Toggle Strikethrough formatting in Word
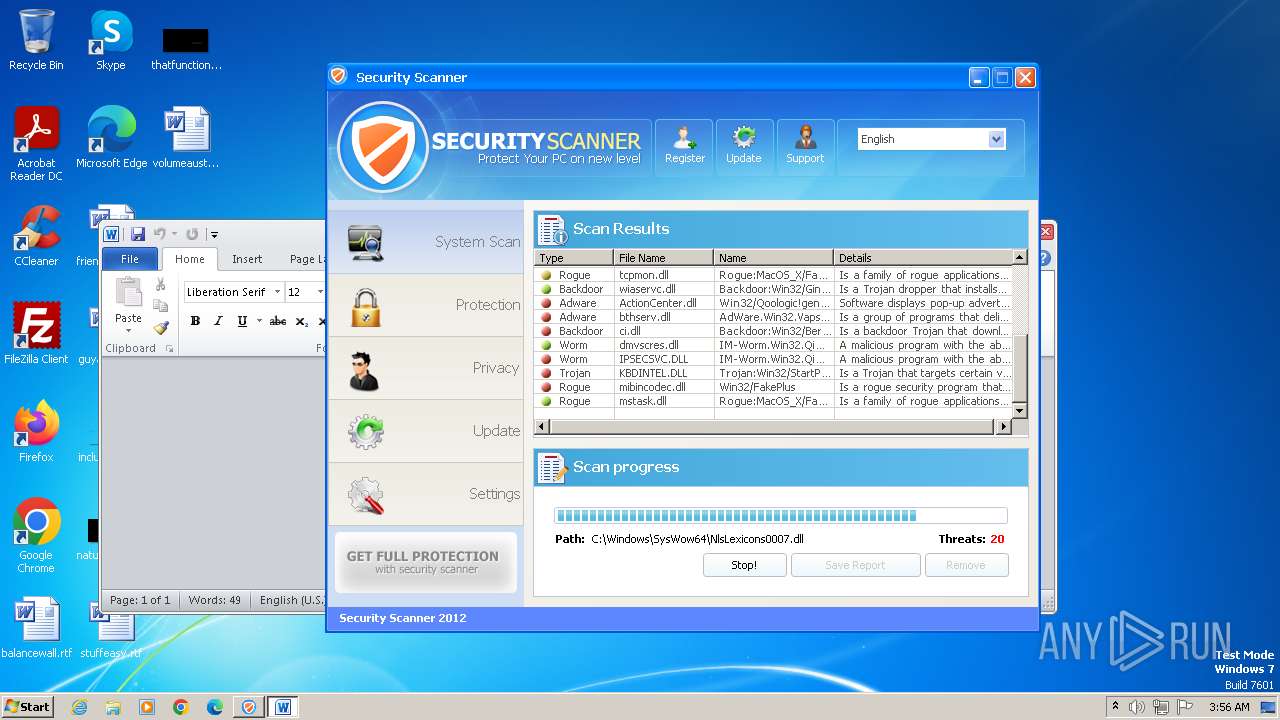Screen dimensions: 1280x720 (278, 321)
